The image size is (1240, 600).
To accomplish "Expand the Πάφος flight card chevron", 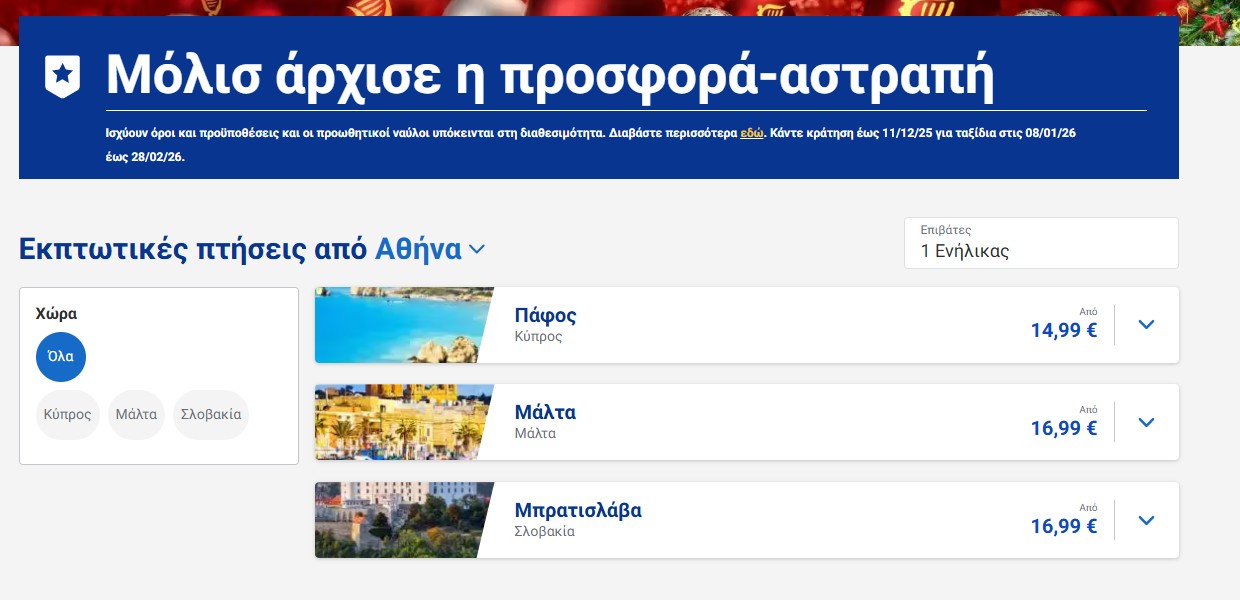I will tap(1146, 325).
